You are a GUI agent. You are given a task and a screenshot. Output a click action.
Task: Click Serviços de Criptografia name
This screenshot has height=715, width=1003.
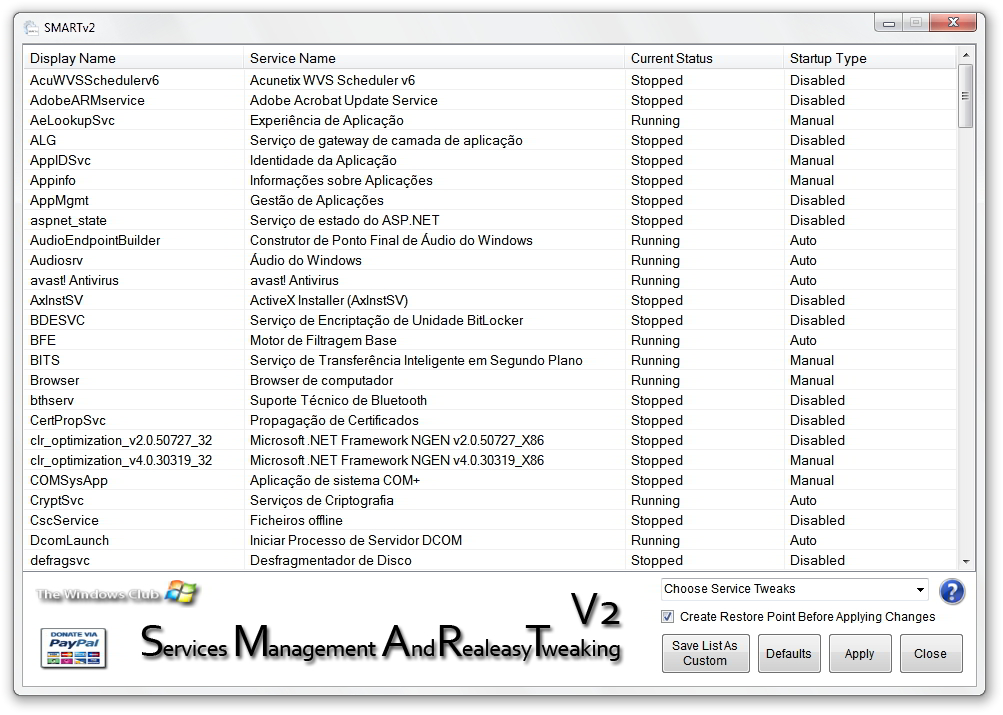tap(322, 500)
